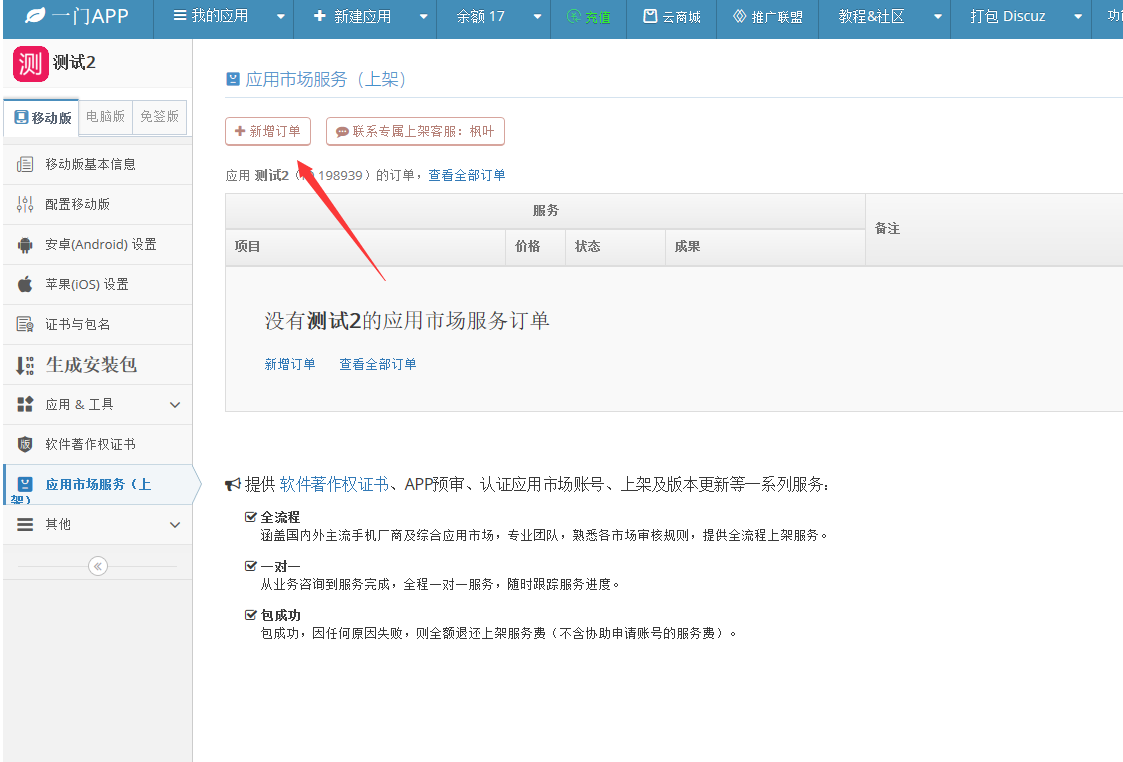The height and width of the screenshot is (762, 1123).
Task: Click the 测试2 app red icon
Action: 31,64
